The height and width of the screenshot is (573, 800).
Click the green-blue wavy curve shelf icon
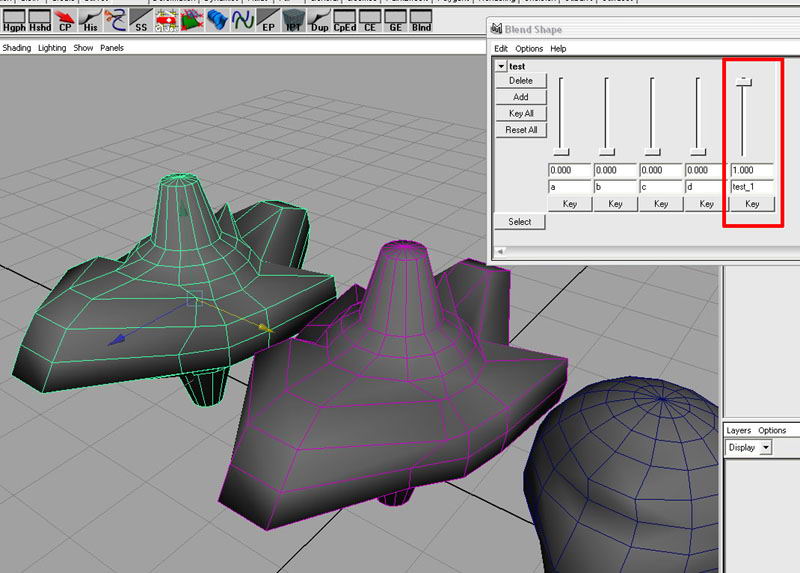(x=243, y=20)
